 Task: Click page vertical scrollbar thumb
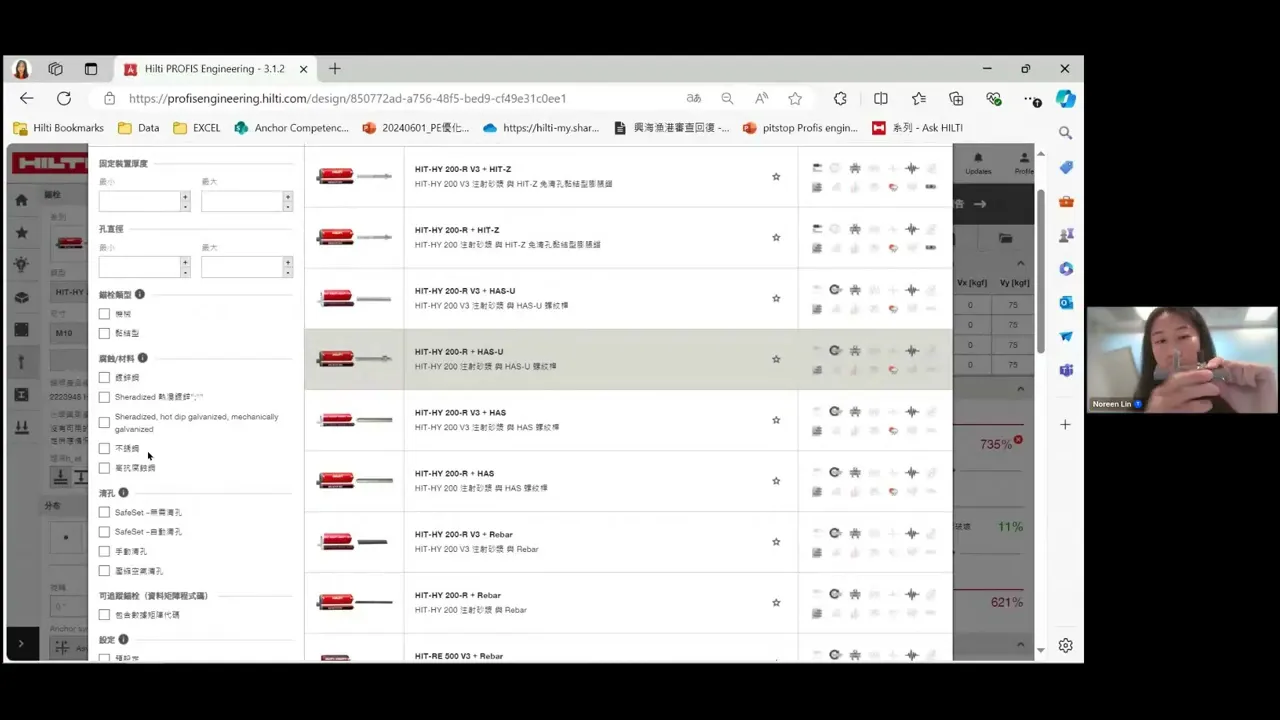pos(1040,270)
